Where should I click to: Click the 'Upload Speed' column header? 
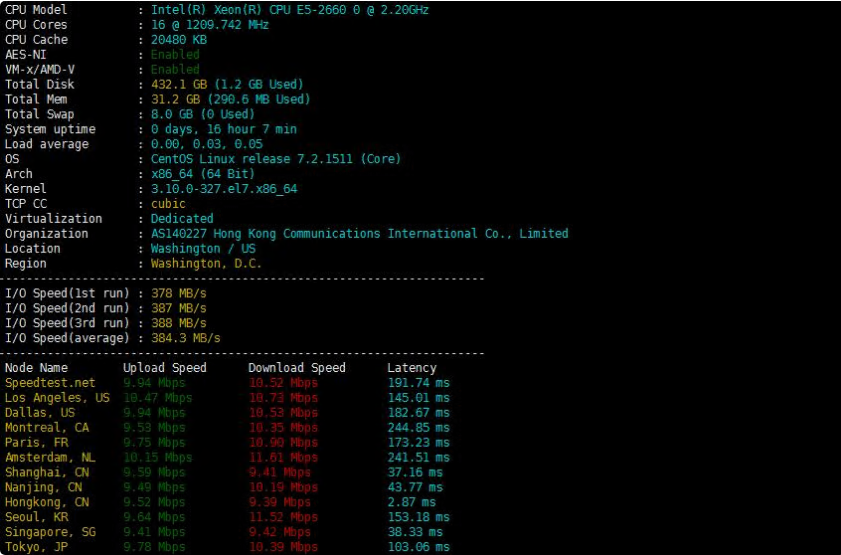pos(165,368)
